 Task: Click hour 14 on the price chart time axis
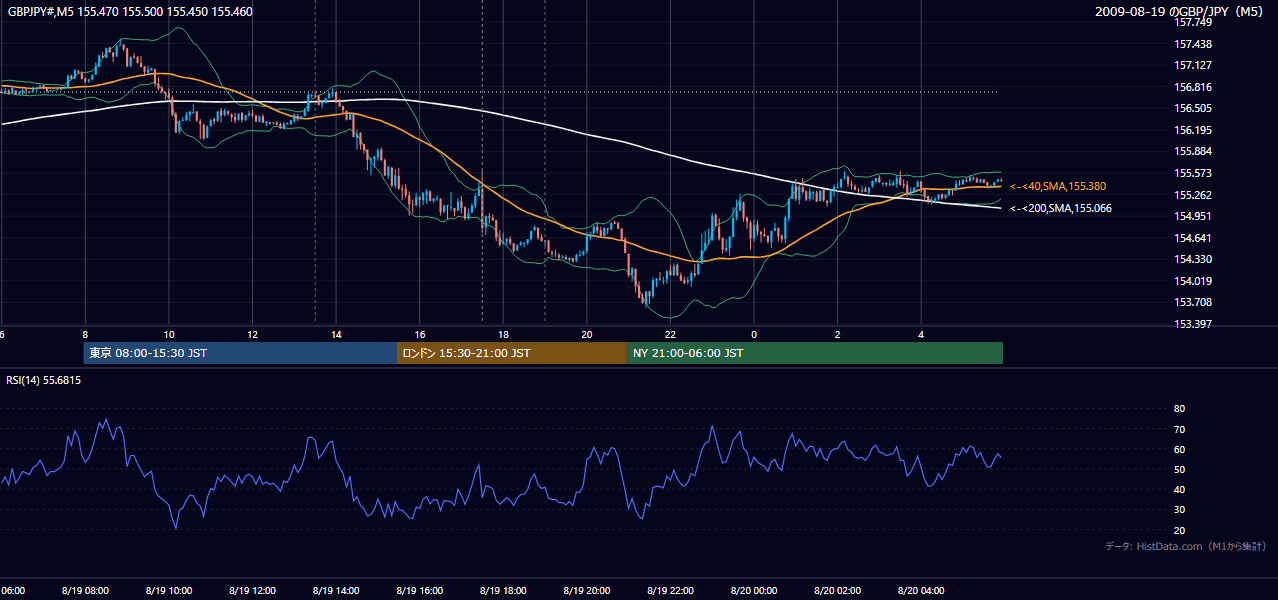pyautogui.click(x=336, y=334)
